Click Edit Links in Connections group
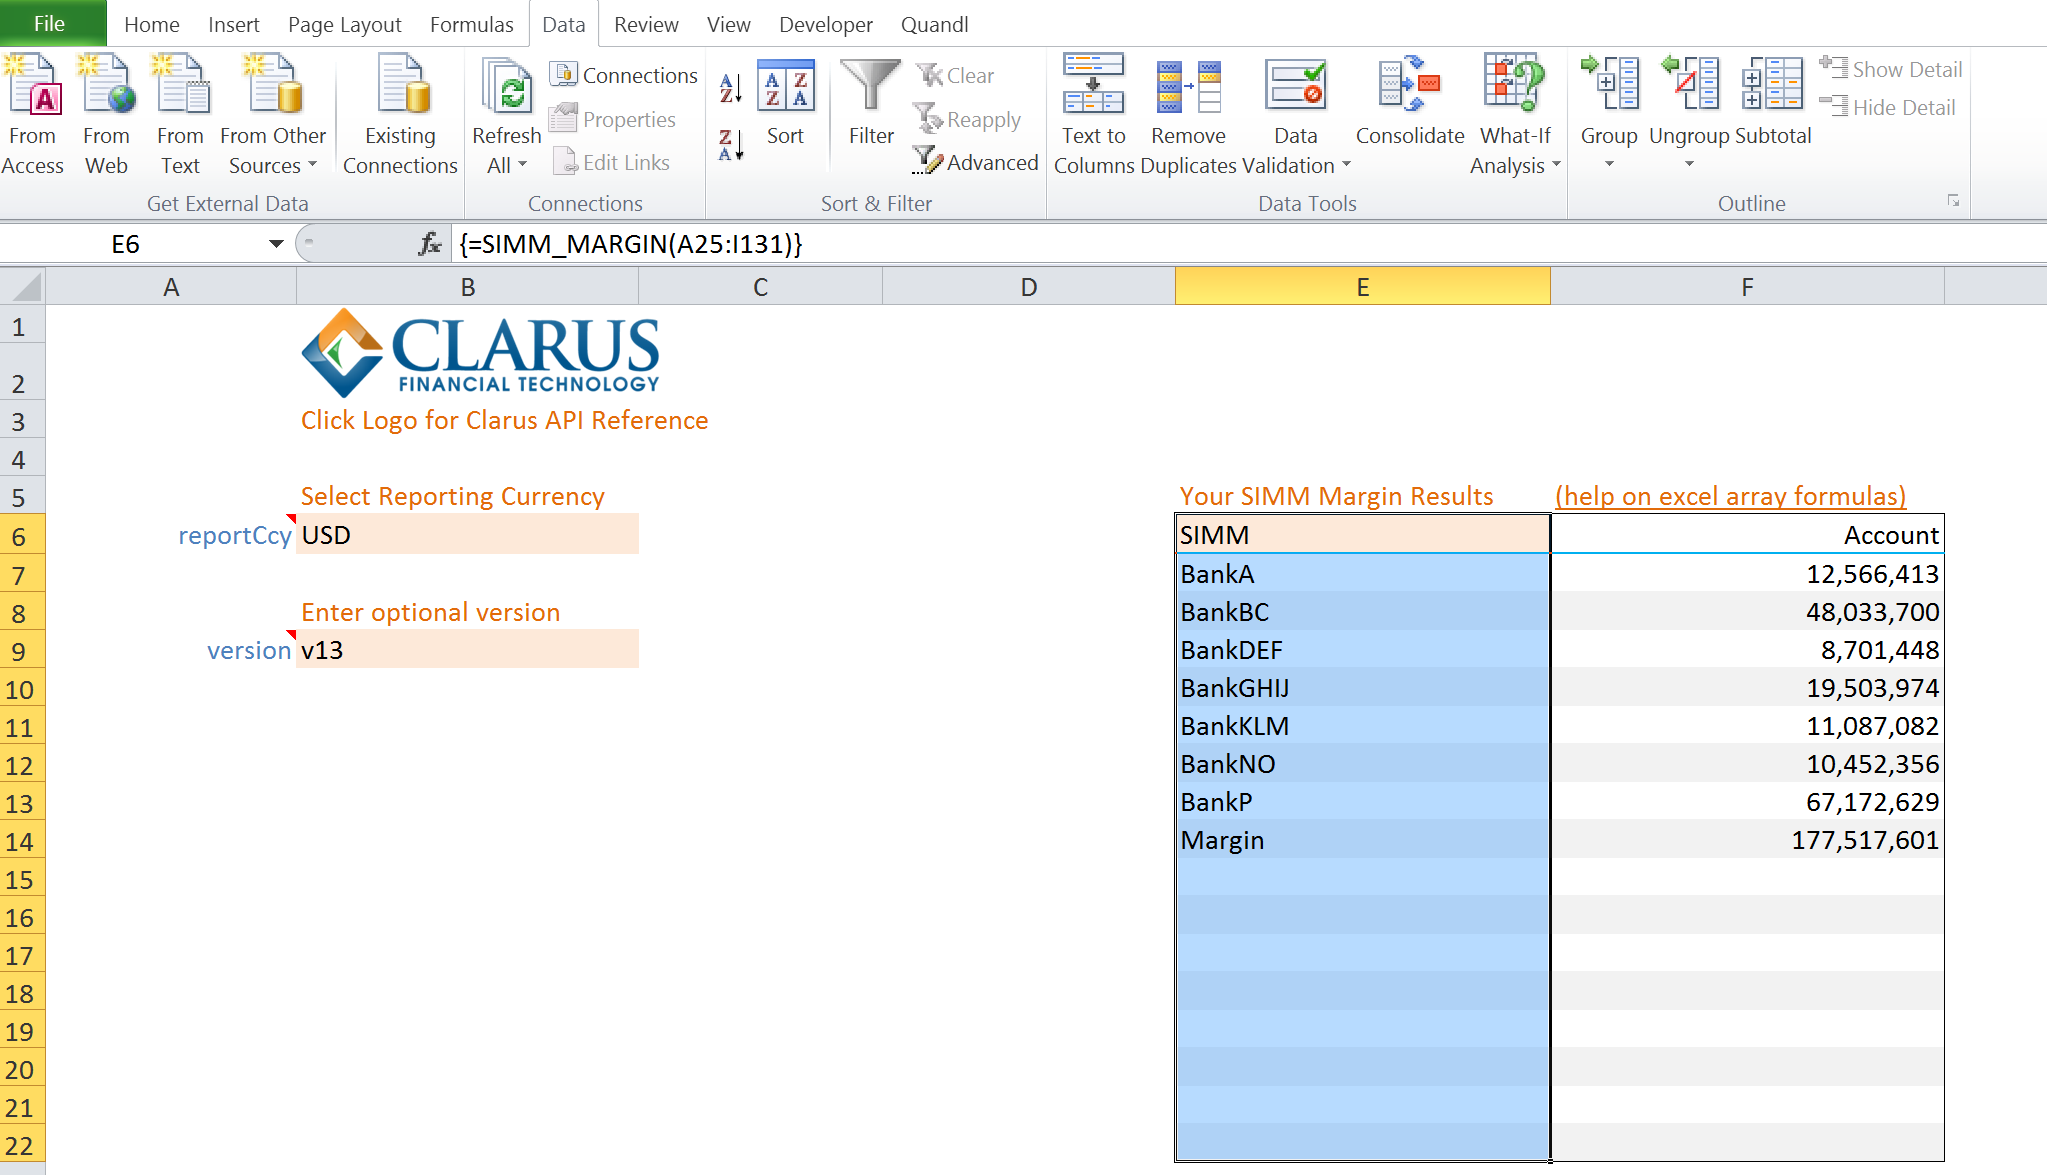The image size is (2047, 1175). pyautogui.click(x=611, y=162)
